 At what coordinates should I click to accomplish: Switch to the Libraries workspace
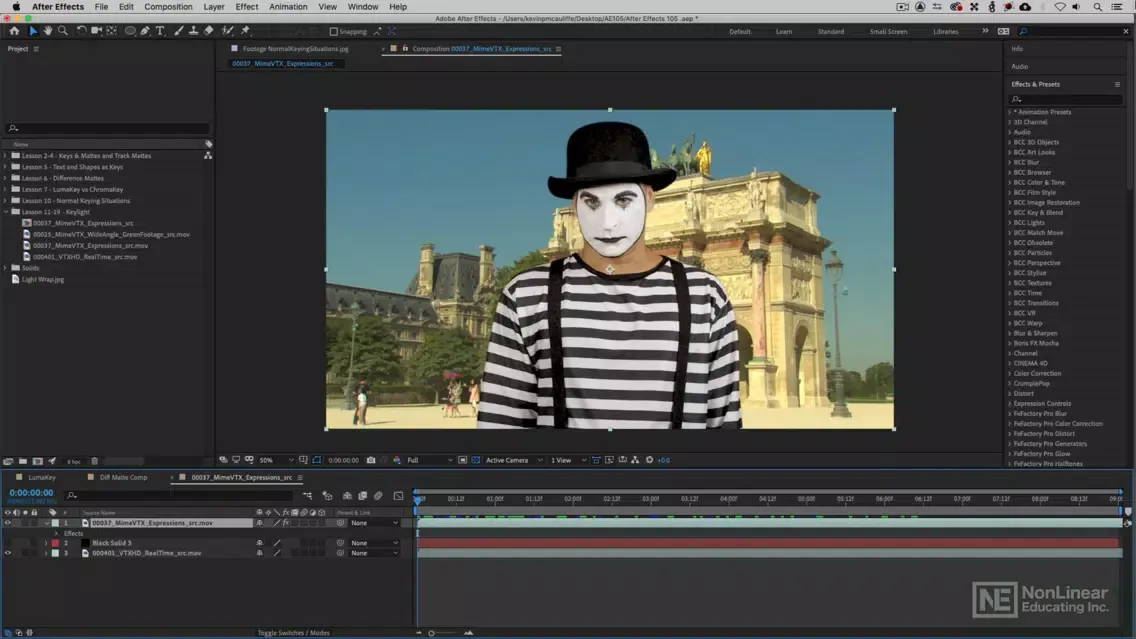945,32
